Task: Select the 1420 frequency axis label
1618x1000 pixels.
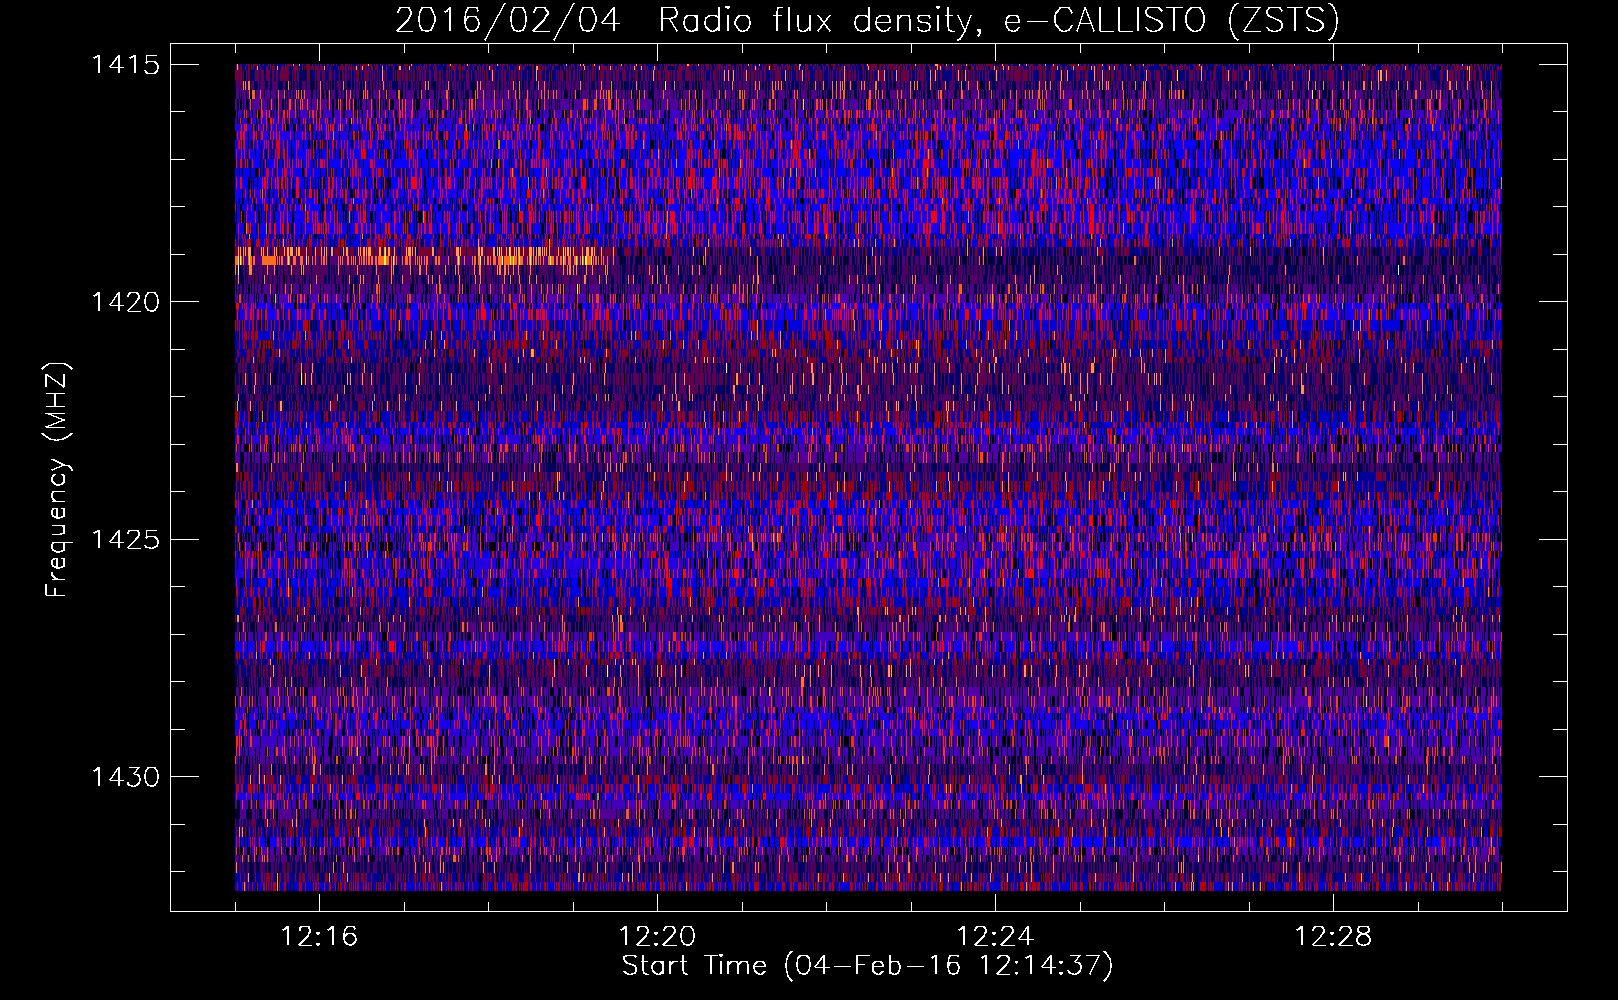Action: 125,302
